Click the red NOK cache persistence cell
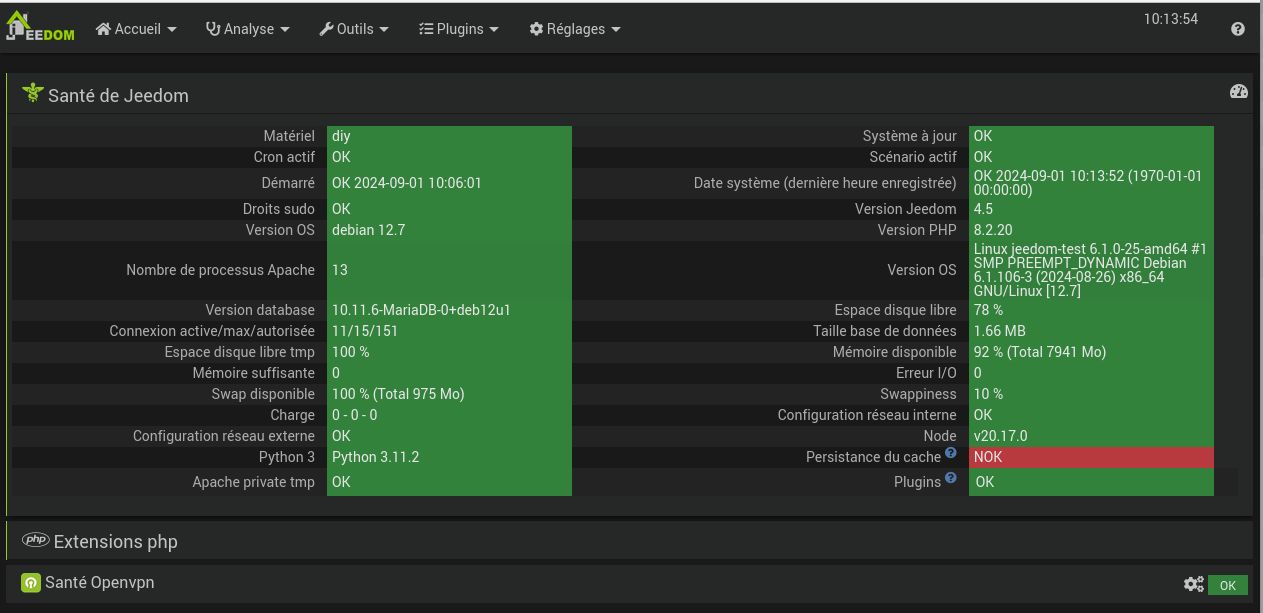 pos(1090,457)
